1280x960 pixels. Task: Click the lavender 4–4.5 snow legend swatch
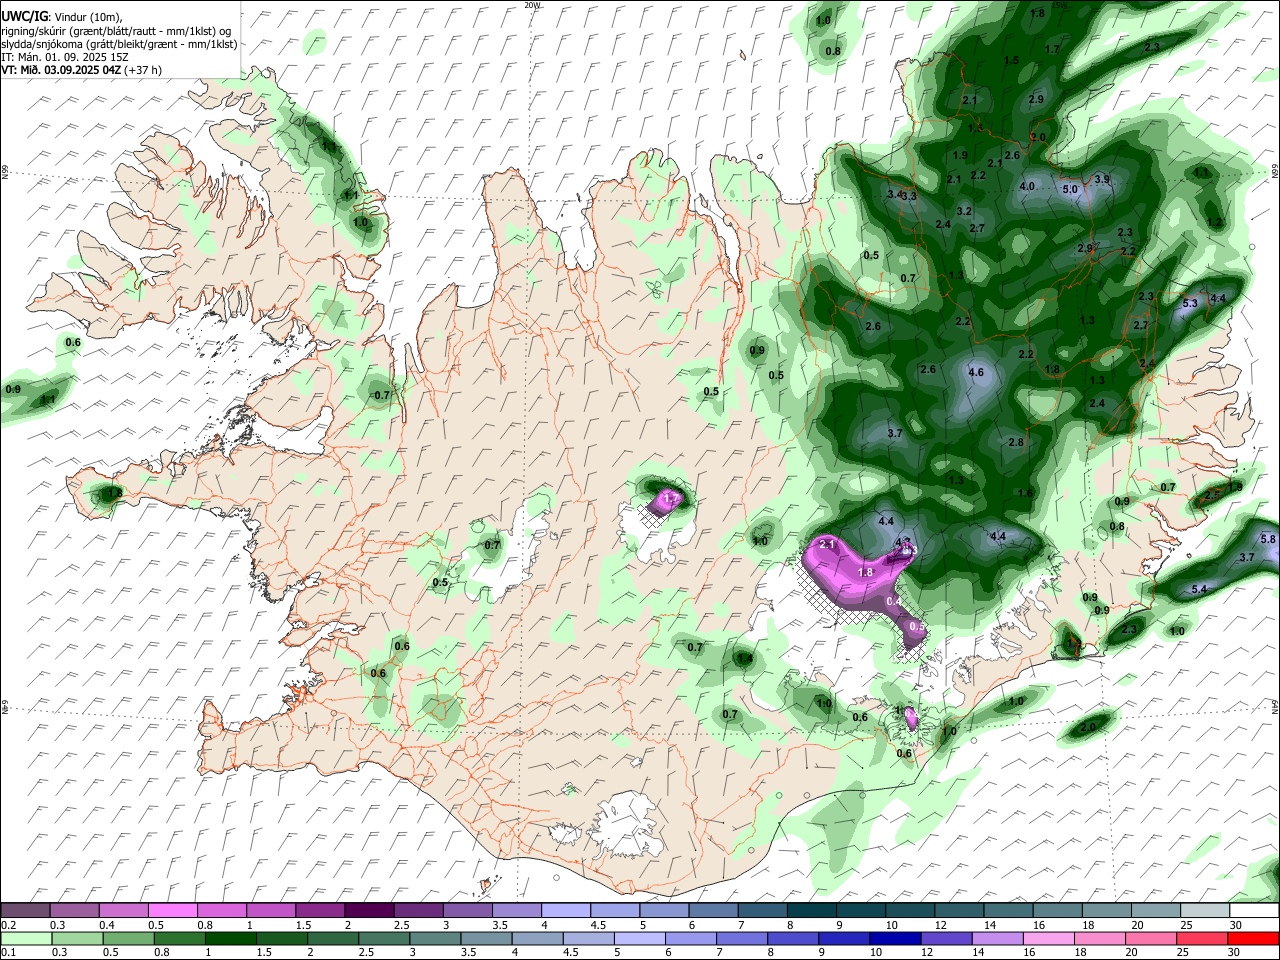click(x=566, y=911)
